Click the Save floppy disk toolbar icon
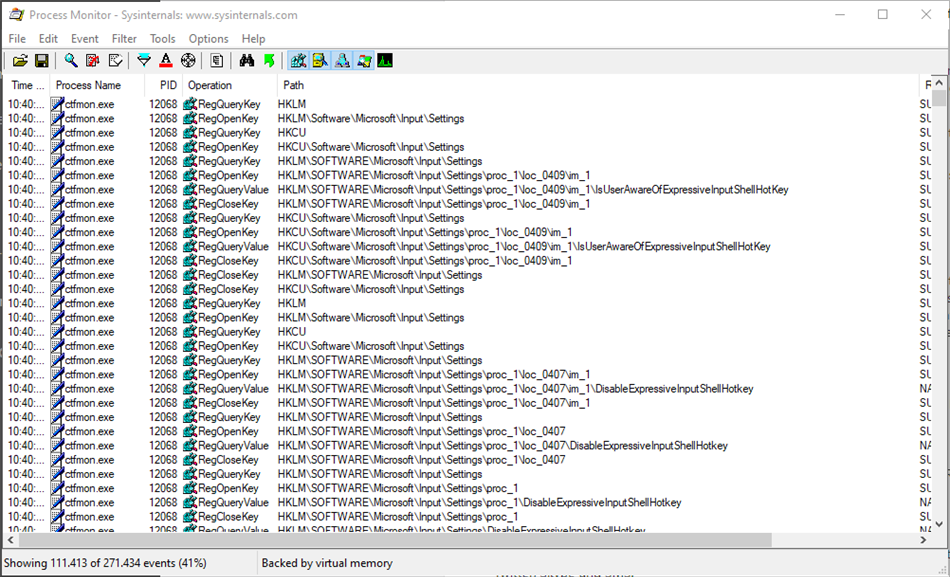950x577 pixels. (x=41, y=61)
